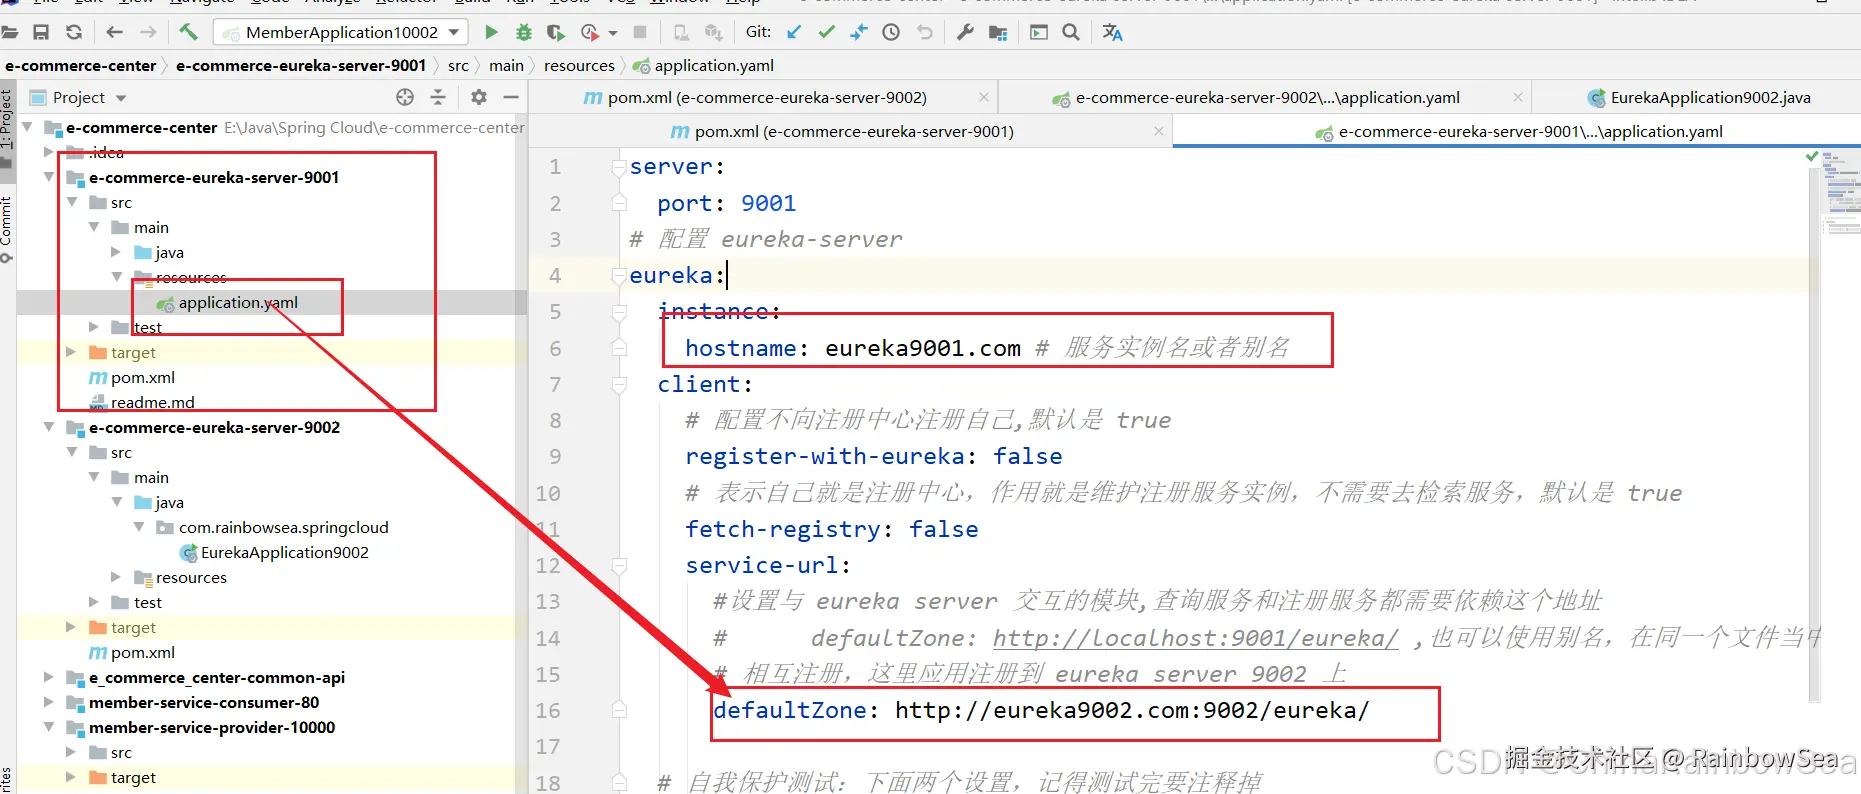1861x794 pixels.
Task: Open Settings with the wrench icon
Action: (965, 32)
